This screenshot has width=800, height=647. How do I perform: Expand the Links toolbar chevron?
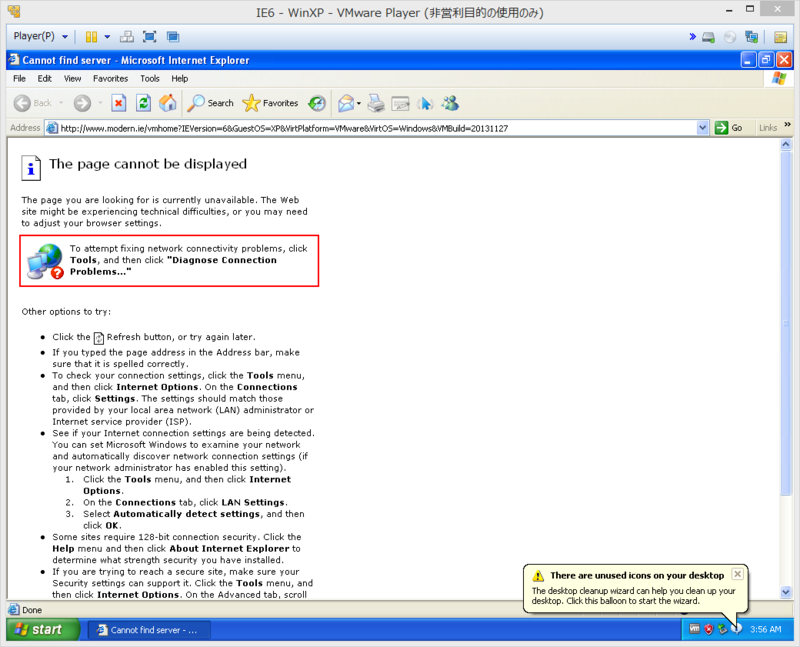click(x=787, y=125)
